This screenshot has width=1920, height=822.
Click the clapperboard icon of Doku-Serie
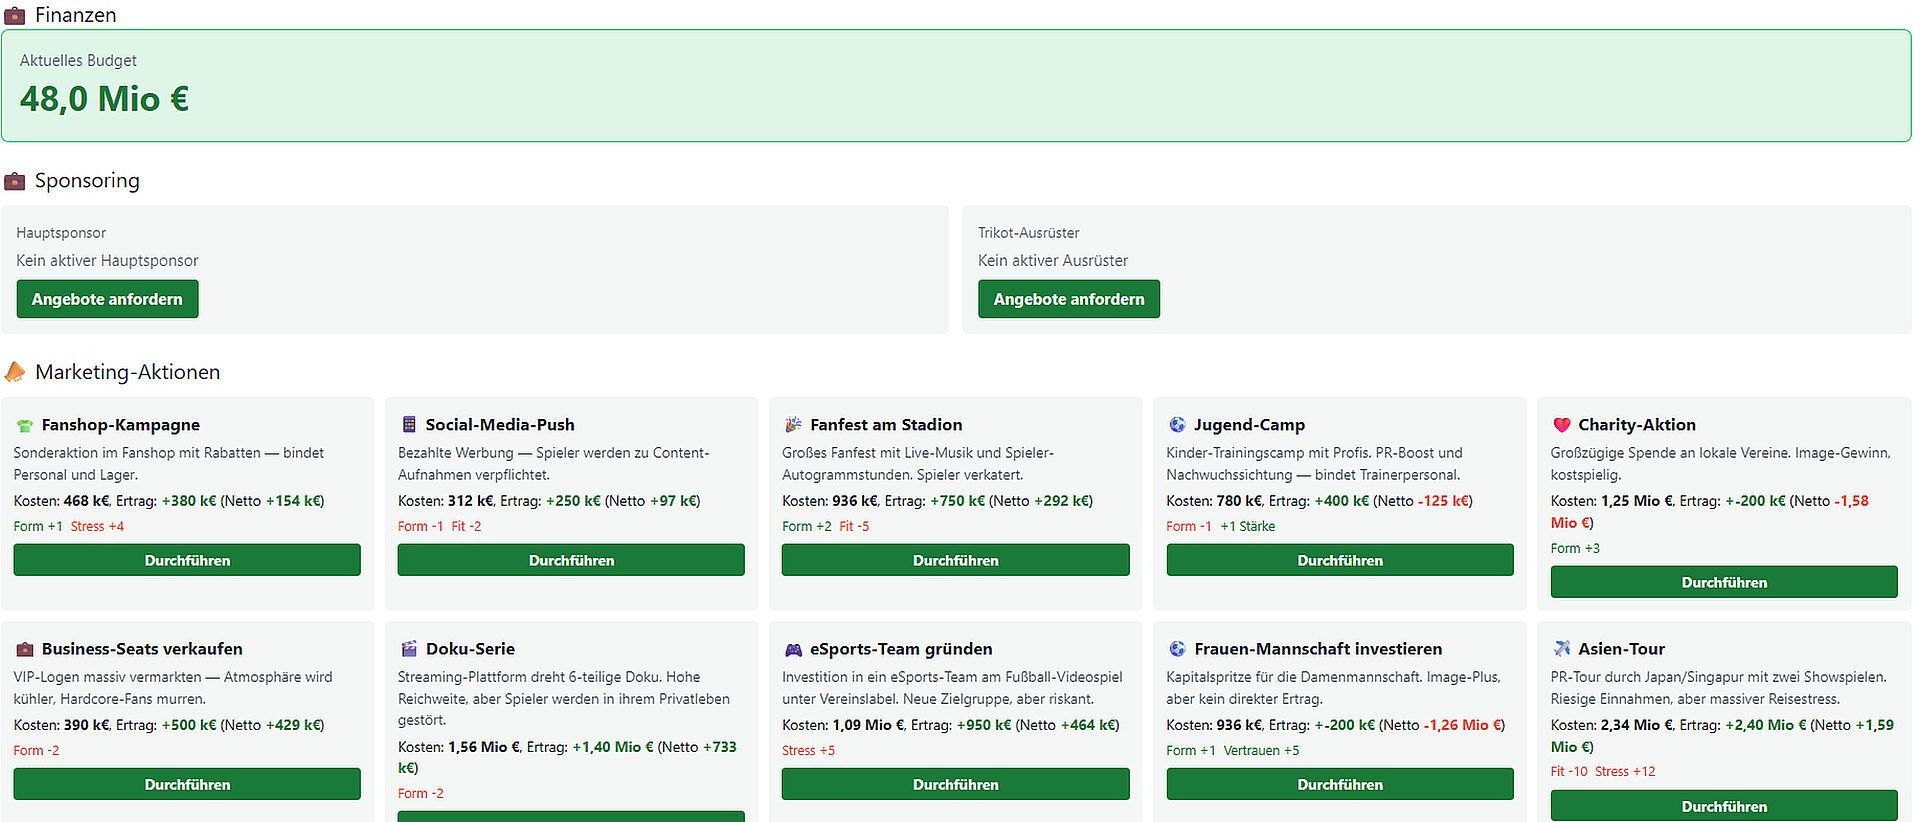coord(408,649)
